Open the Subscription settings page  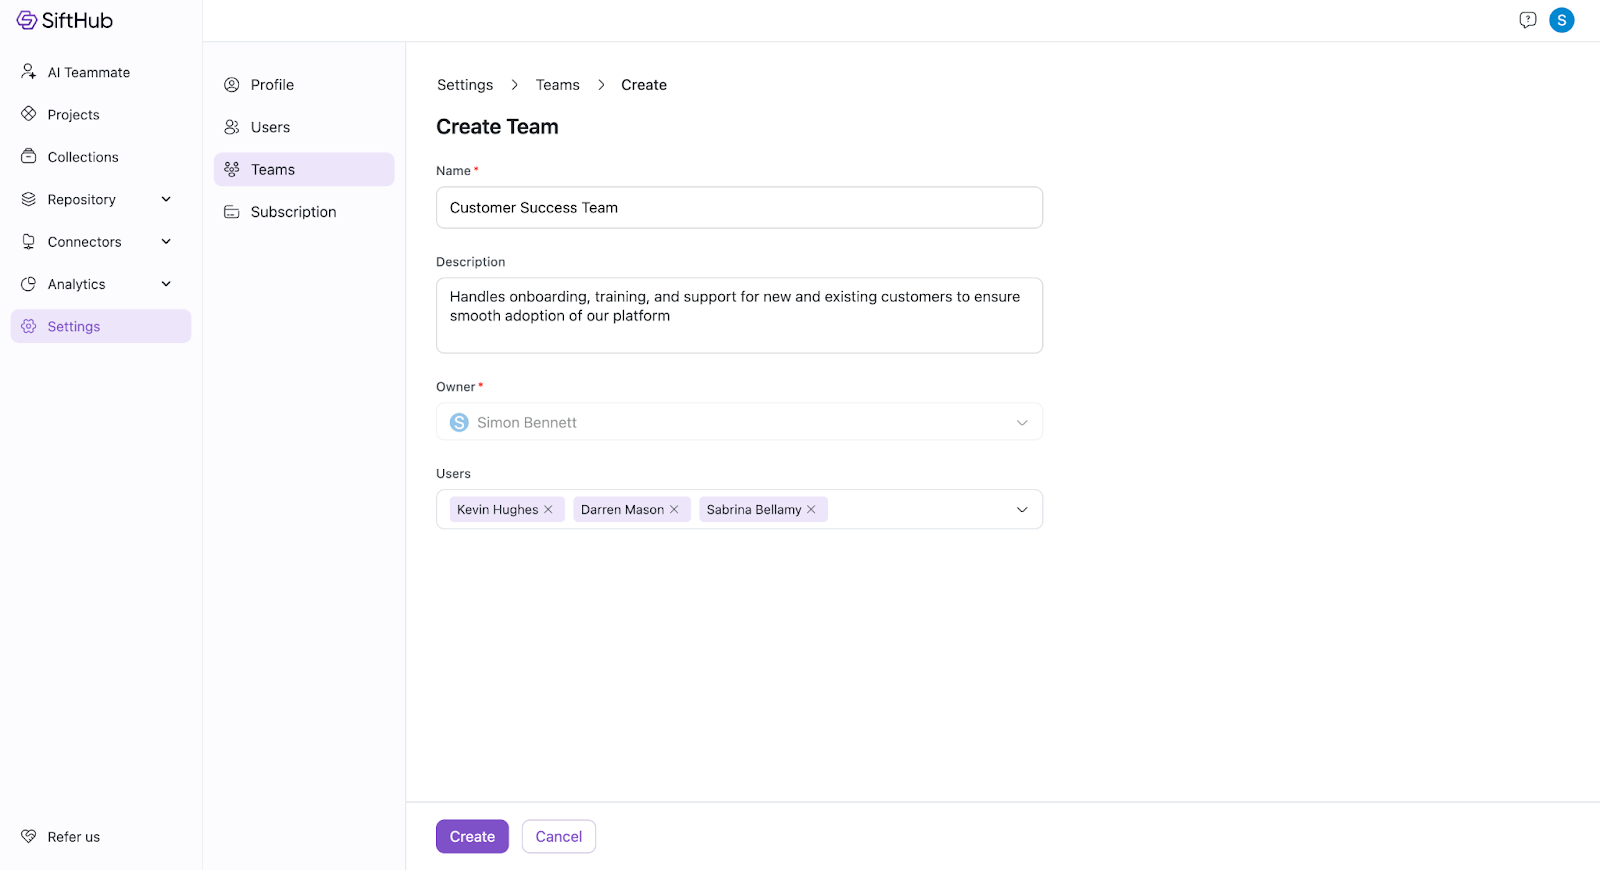[293, 212]
